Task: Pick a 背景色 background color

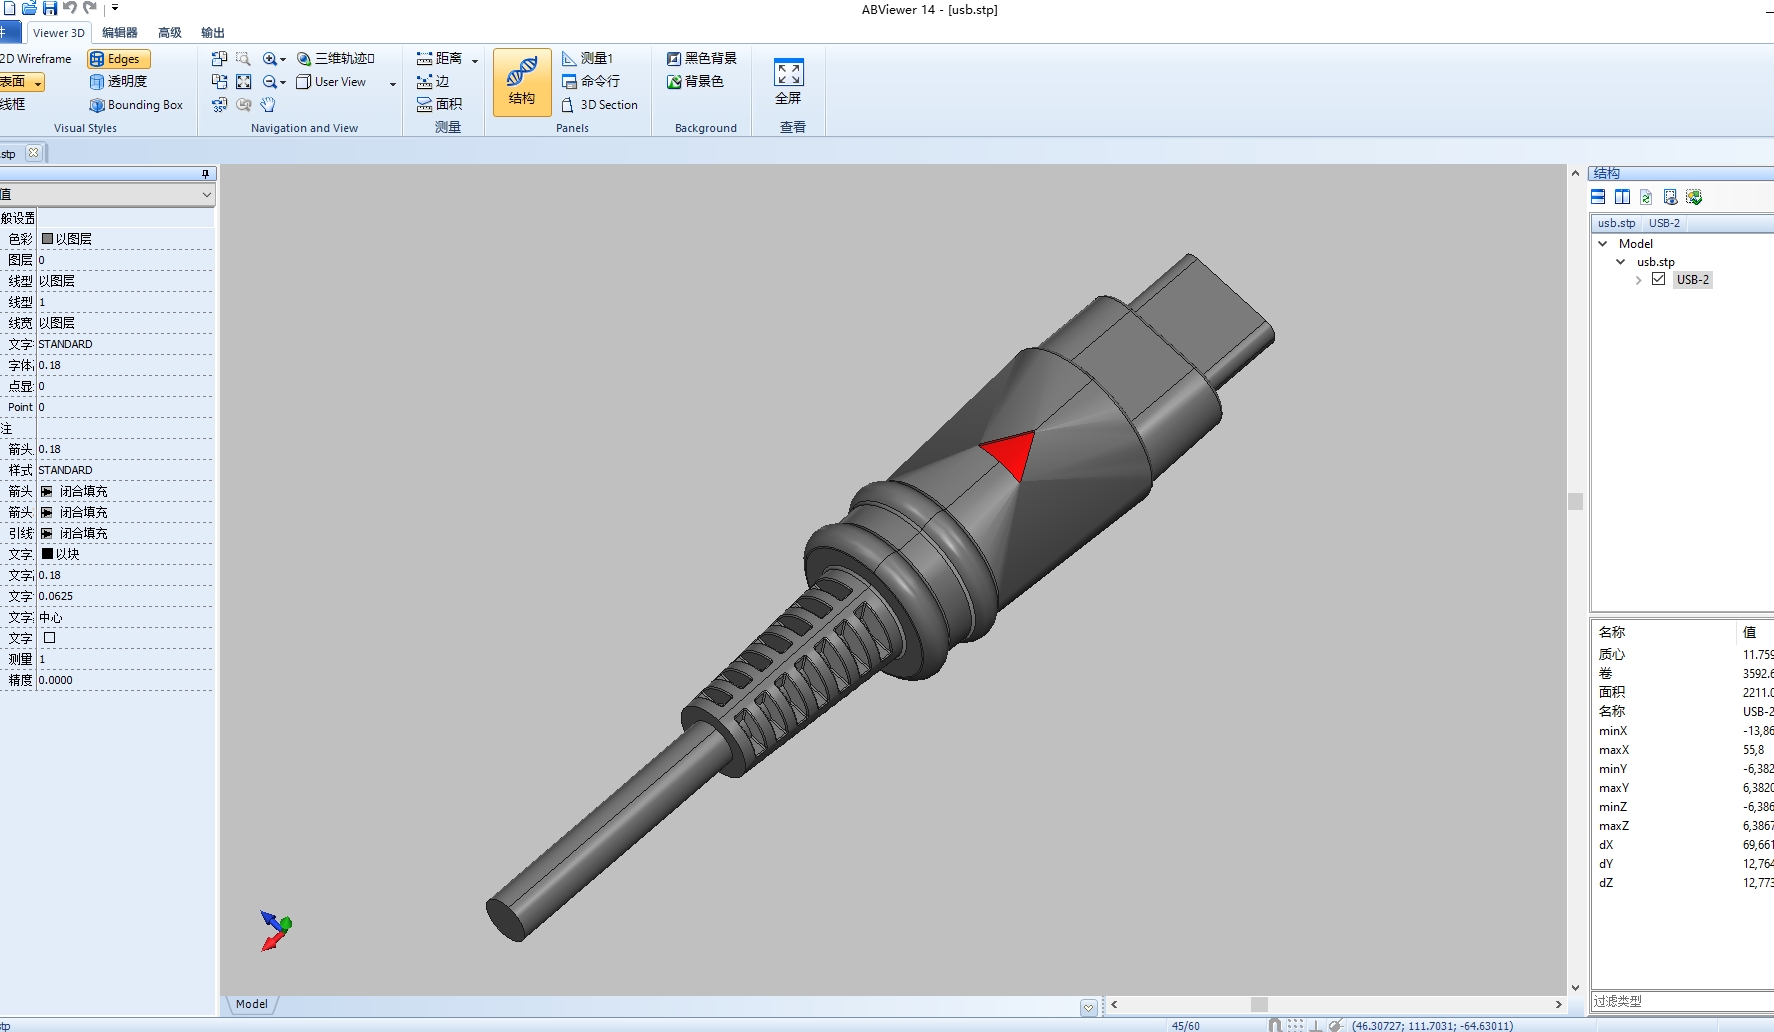Action: [x=695, y=82]
